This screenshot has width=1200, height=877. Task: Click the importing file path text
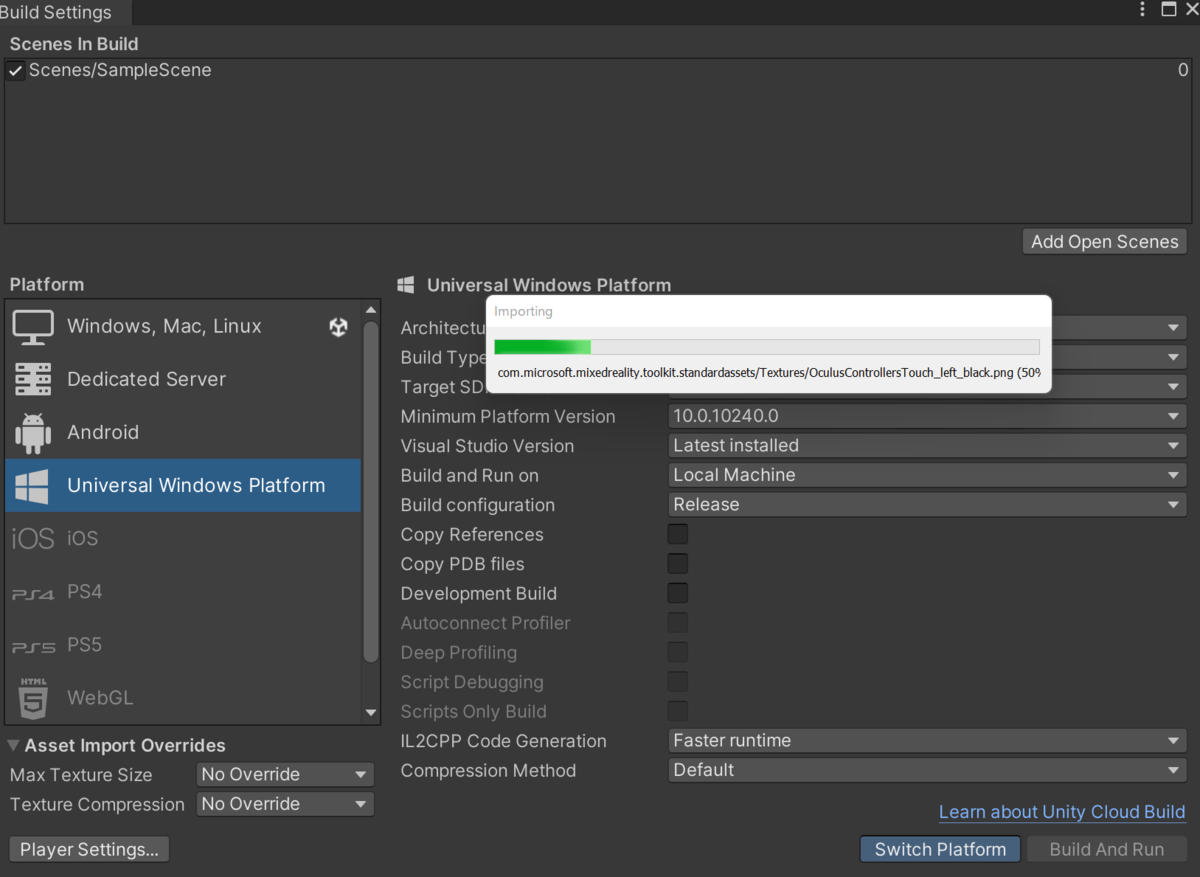(x=769, y=373)
